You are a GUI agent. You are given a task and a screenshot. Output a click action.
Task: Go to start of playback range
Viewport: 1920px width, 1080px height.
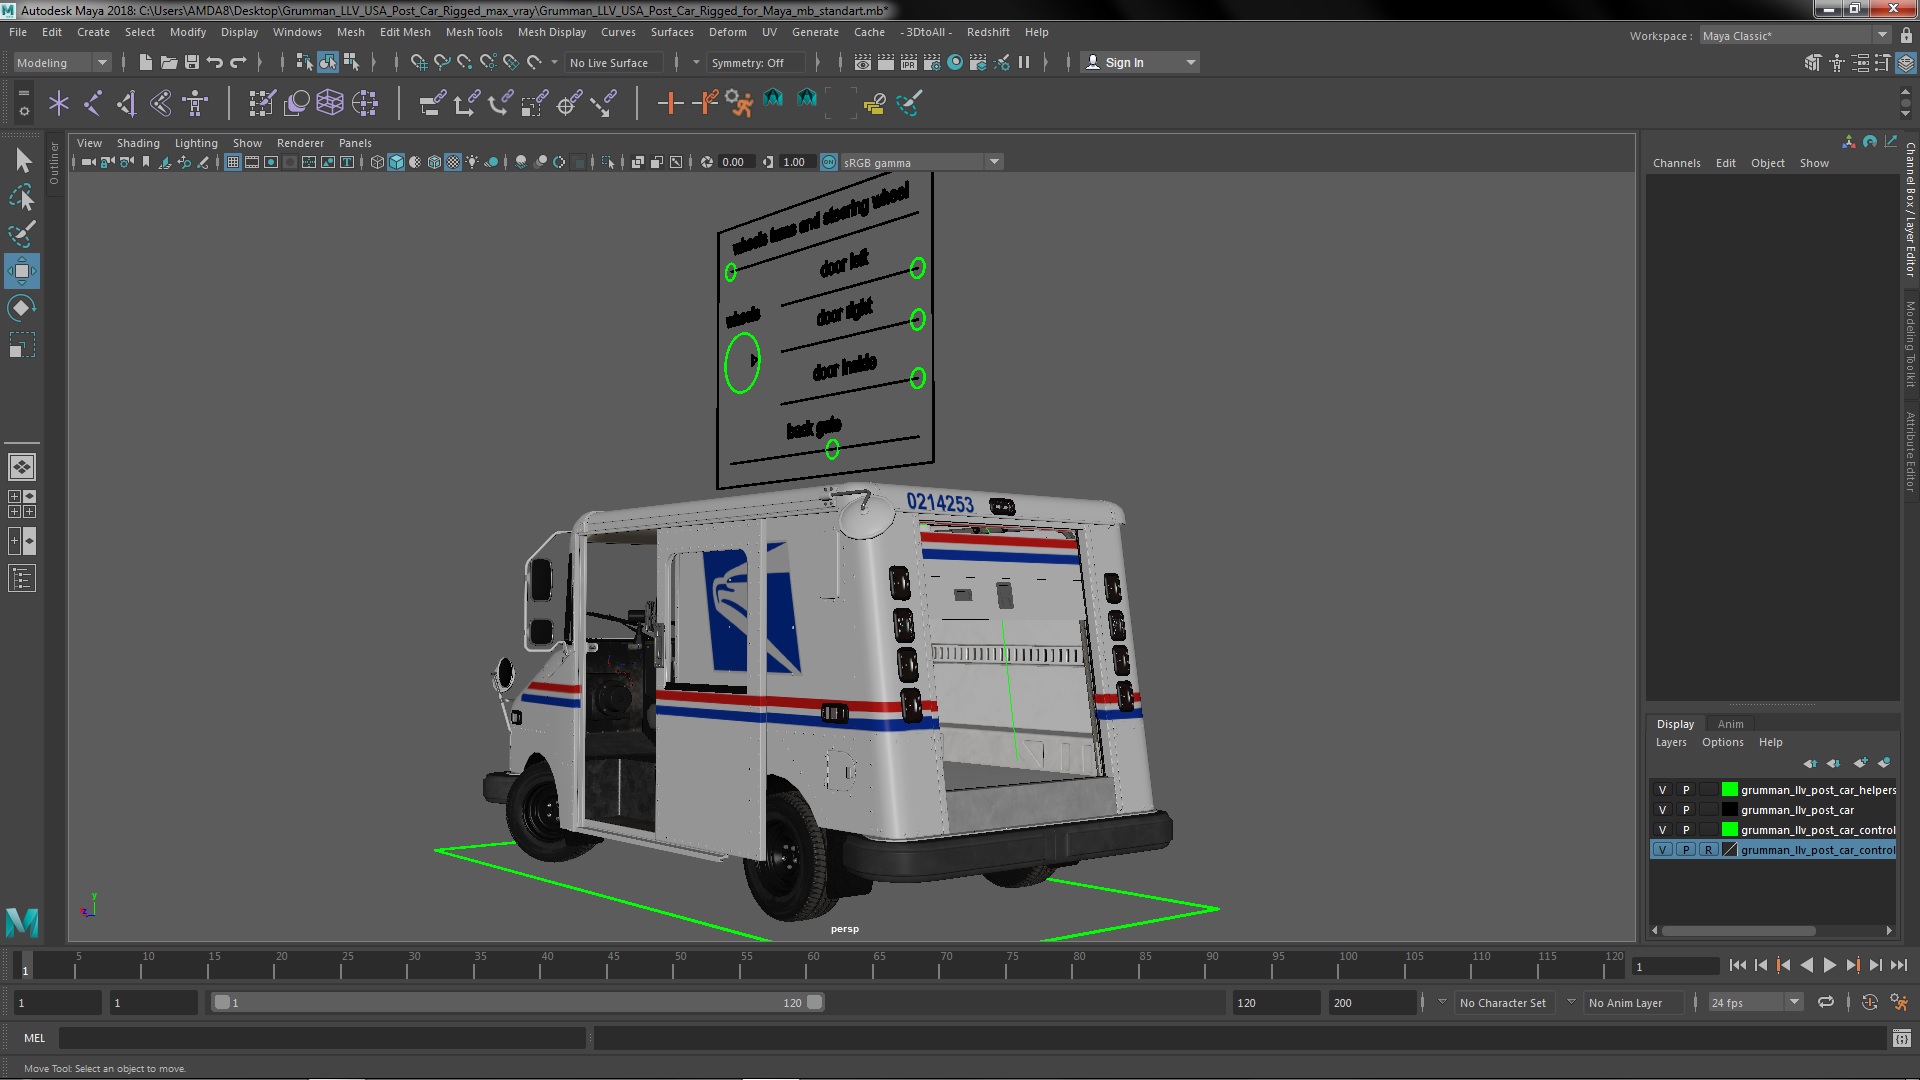(1737, 965)
